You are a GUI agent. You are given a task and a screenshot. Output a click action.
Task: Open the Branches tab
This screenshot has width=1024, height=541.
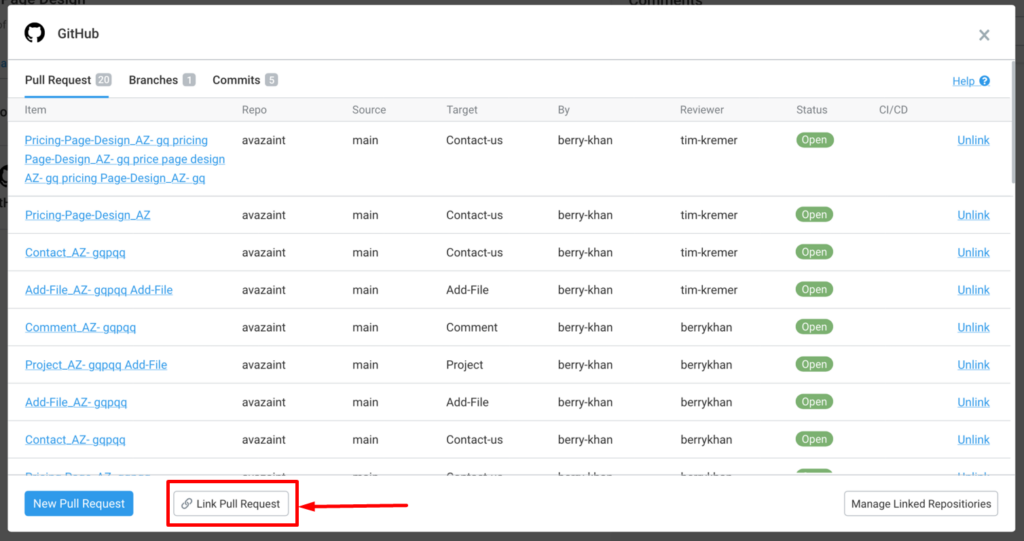pos(161,80)
